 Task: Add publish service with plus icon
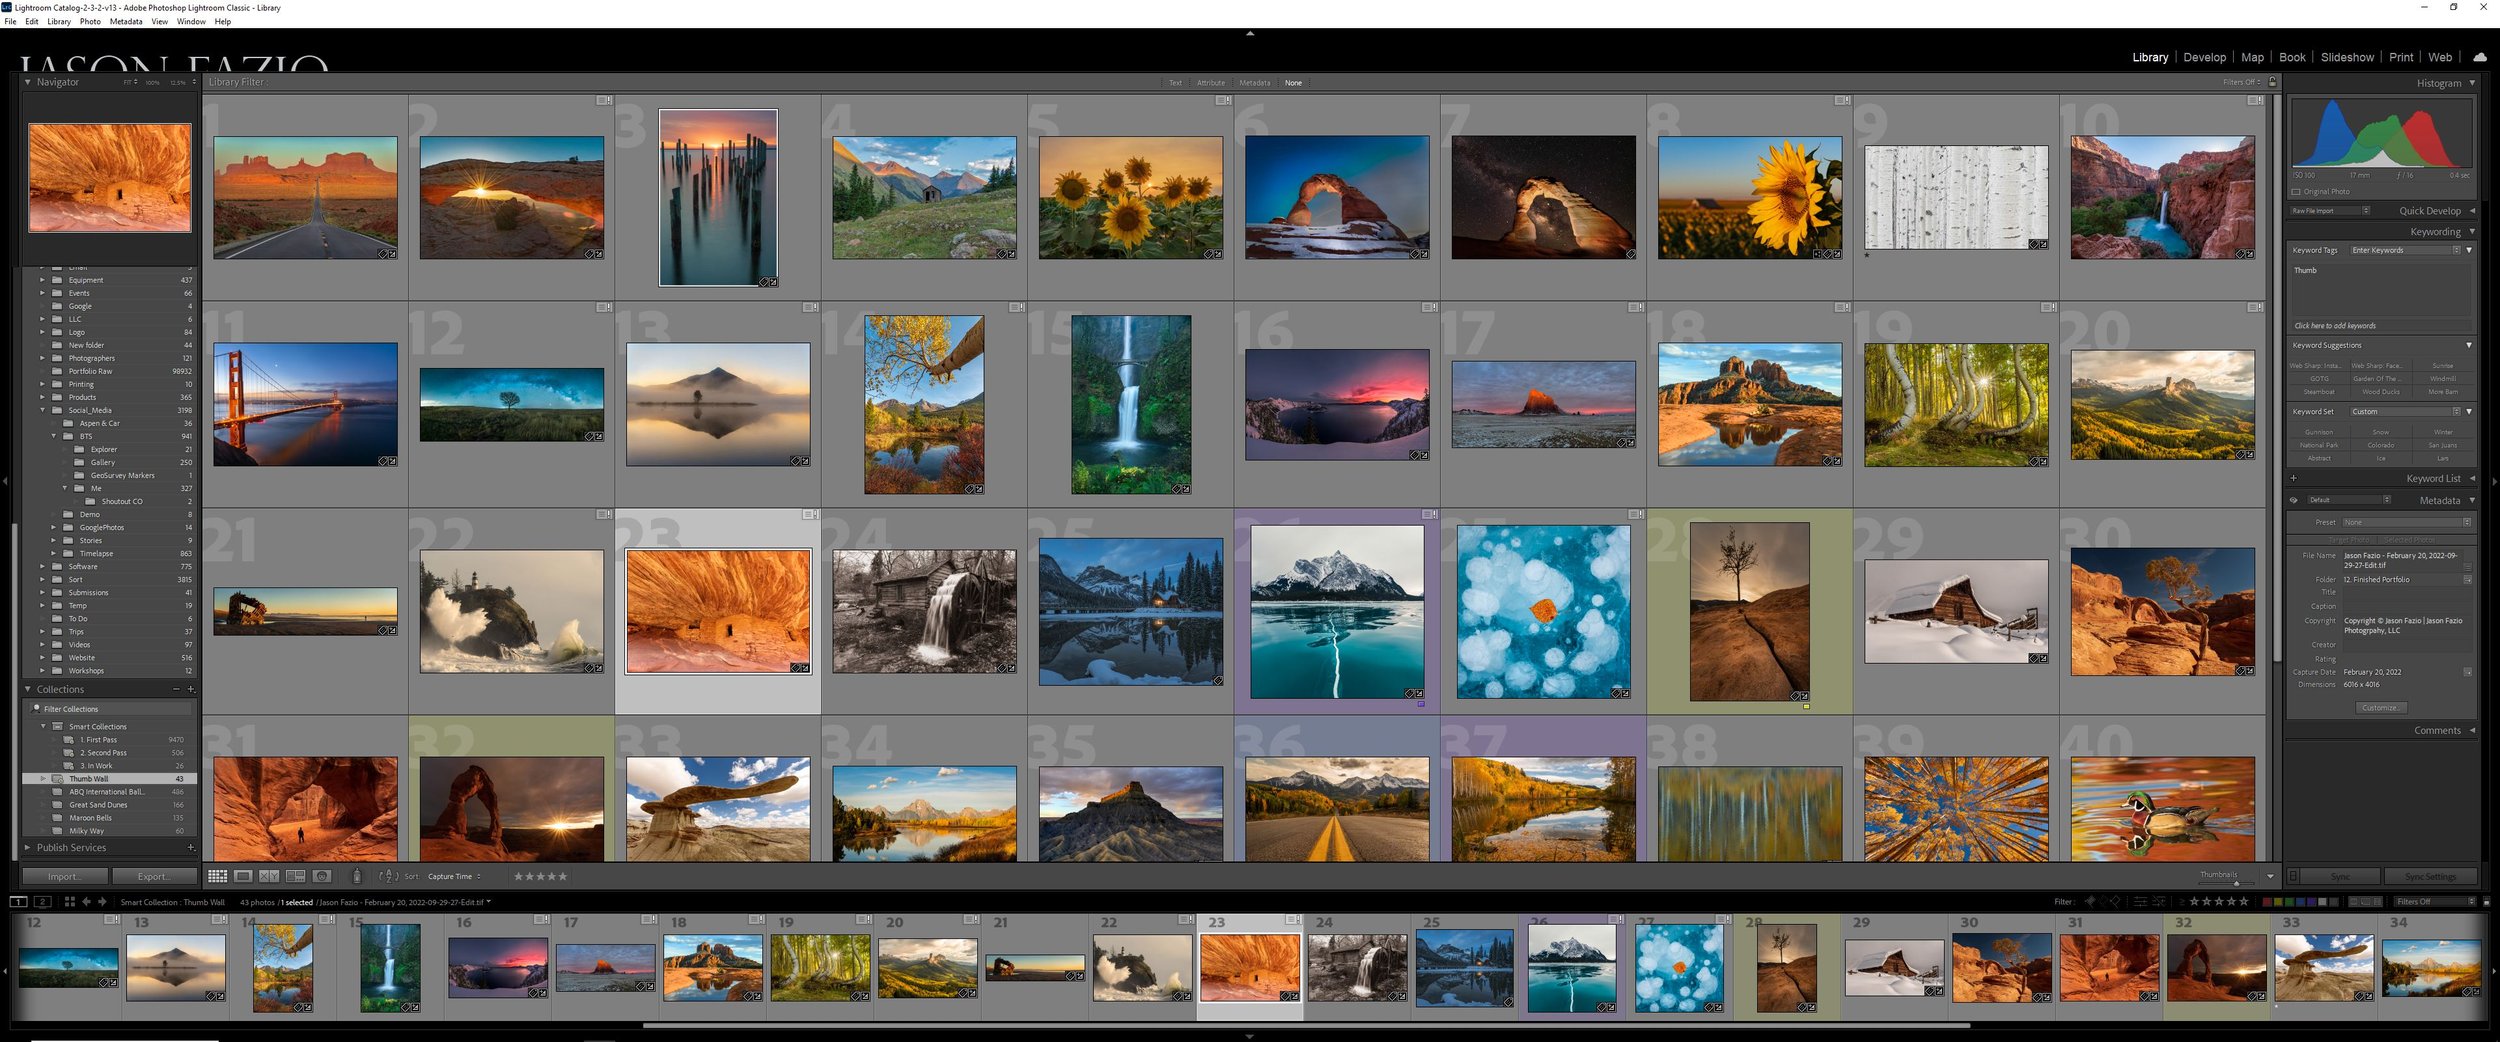(191, 847)
